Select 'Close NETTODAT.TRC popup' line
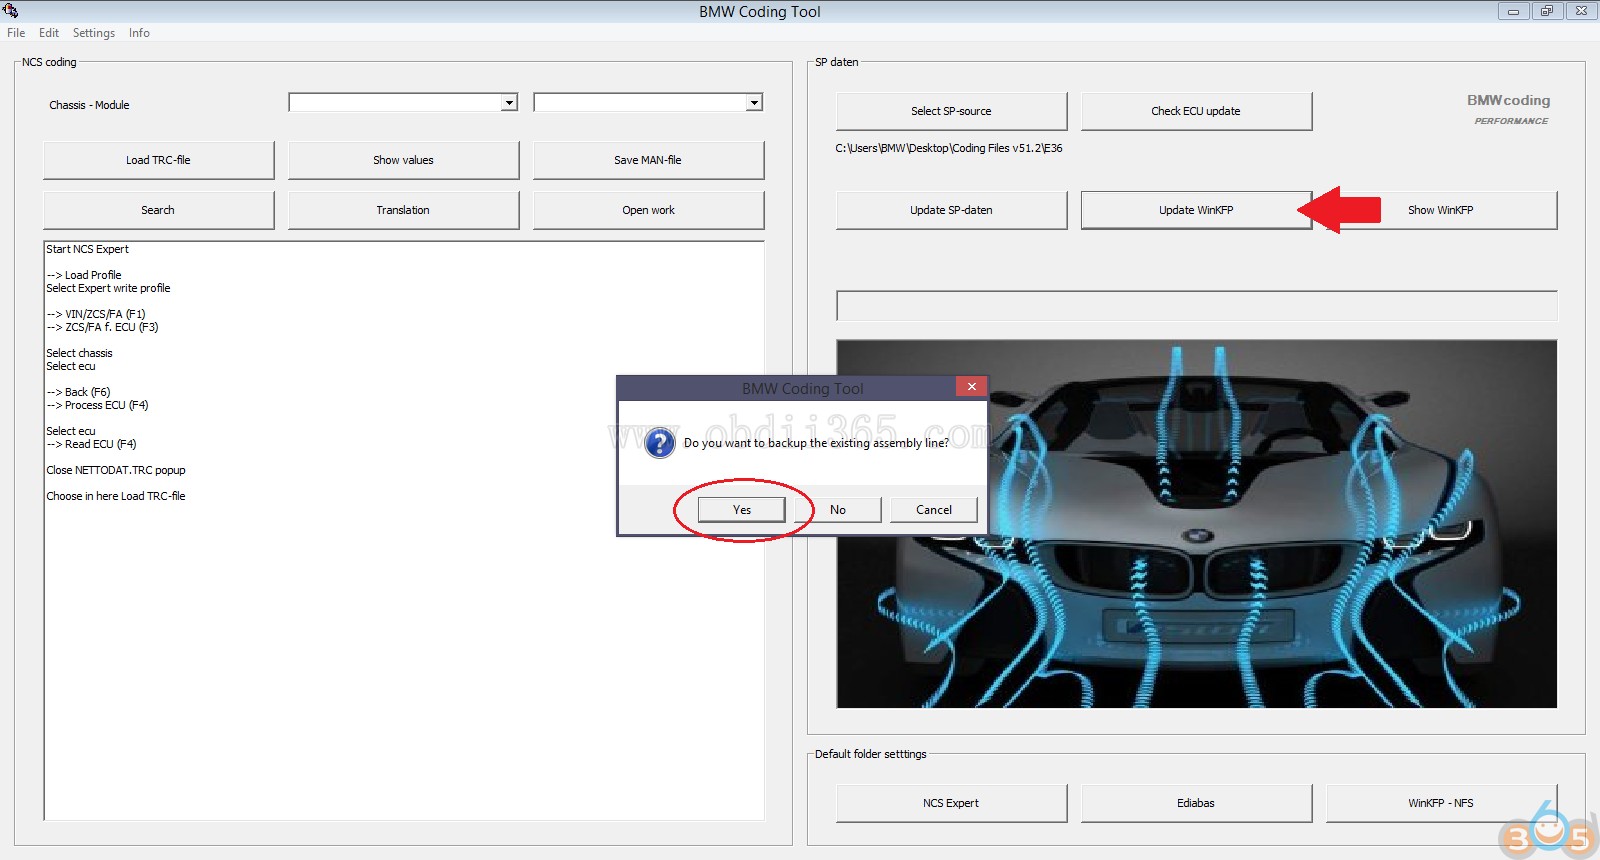 (116, 470)
